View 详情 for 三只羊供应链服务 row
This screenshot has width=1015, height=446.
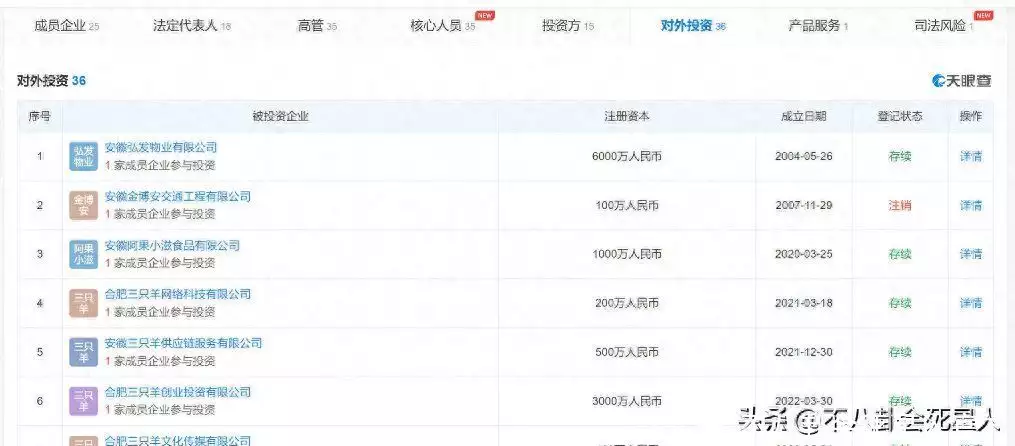970,352
